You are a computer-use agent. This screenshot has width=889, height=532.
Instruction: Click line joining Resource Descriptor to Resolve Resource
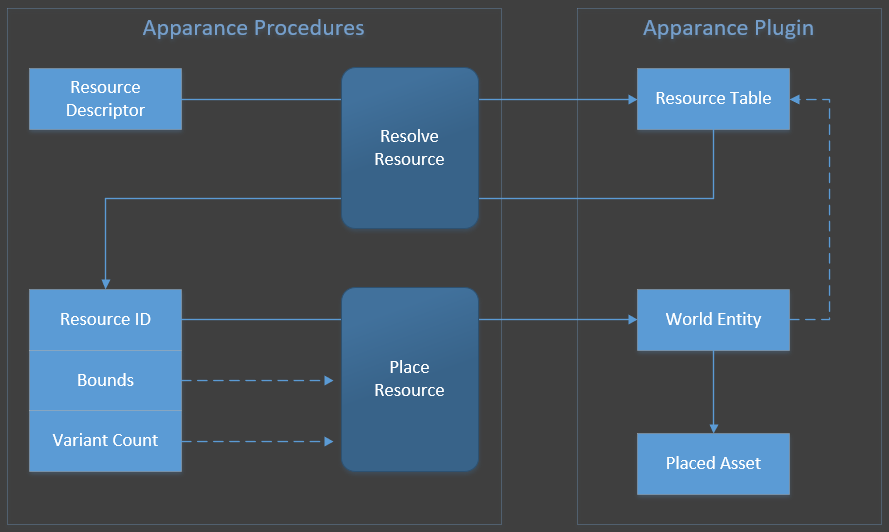pyautogui.click(x=261, y=99)
